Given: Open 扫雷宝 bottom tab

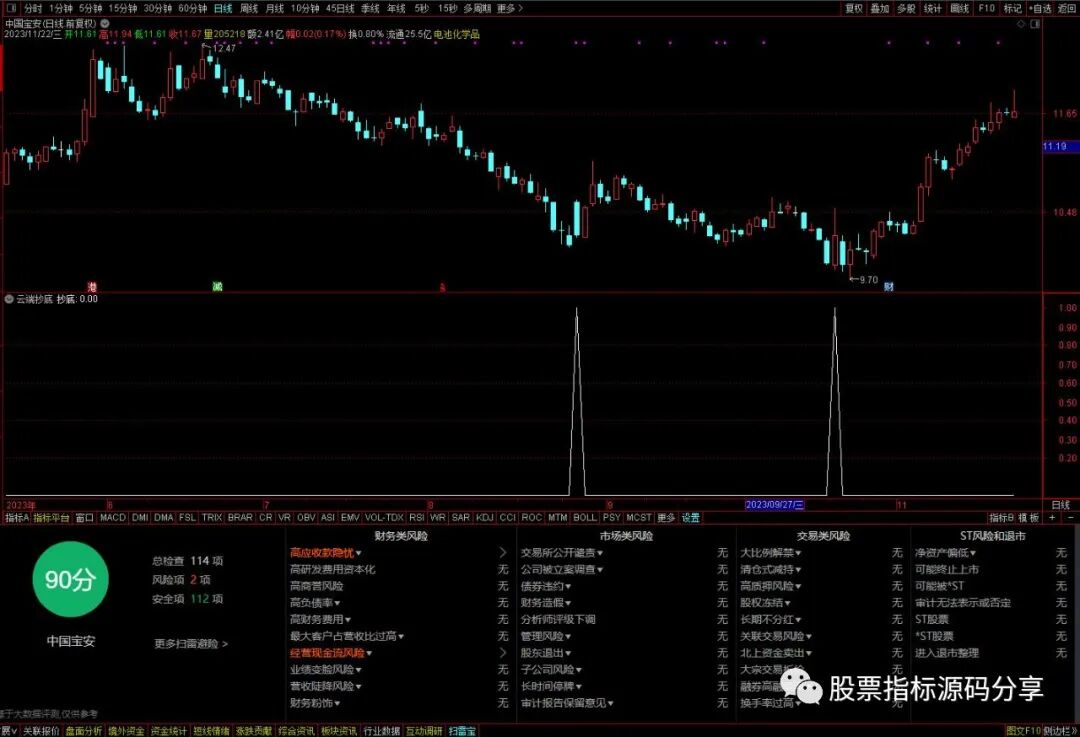Looking at the screenshot, I should point(462,731).
